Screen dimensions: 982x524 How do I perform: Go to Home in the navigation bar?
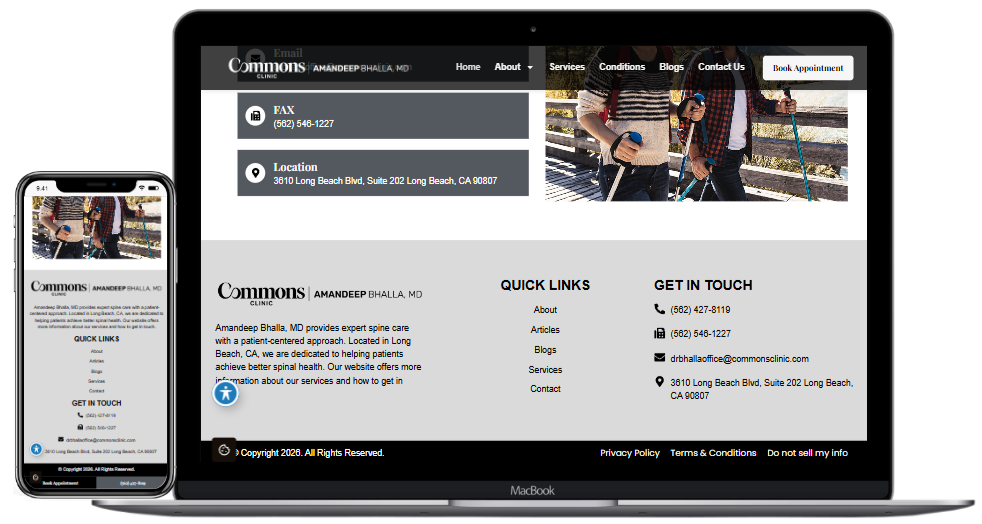[x=468, y=67]
